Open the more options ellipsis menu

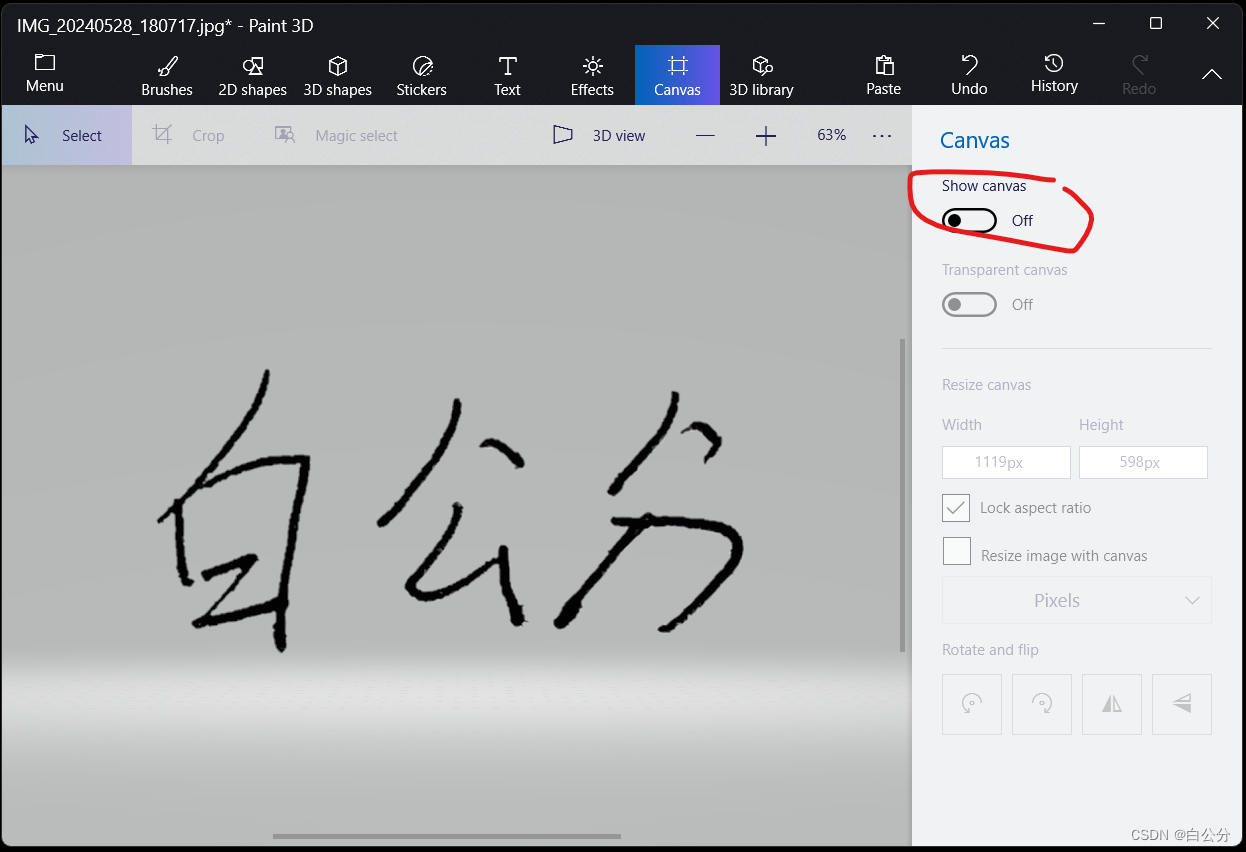882,135
